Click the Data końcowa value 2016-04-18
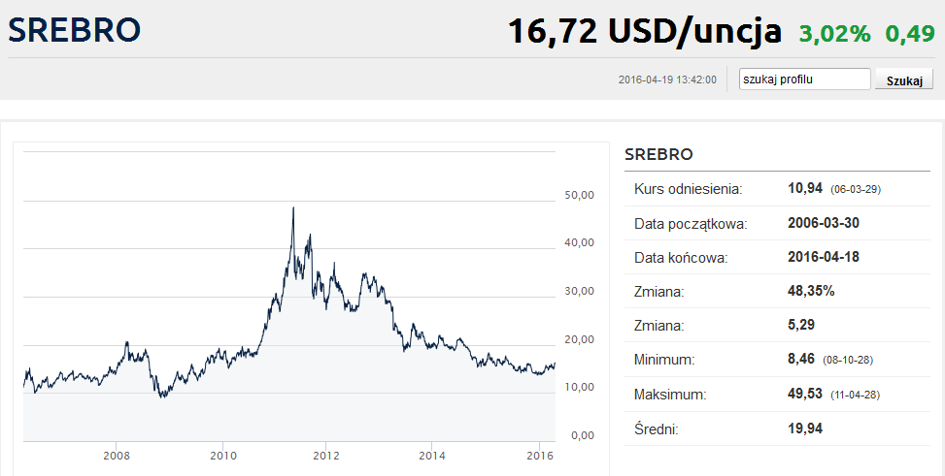The height and width of the screenshot is (476, 945). [x=823, y=257]
